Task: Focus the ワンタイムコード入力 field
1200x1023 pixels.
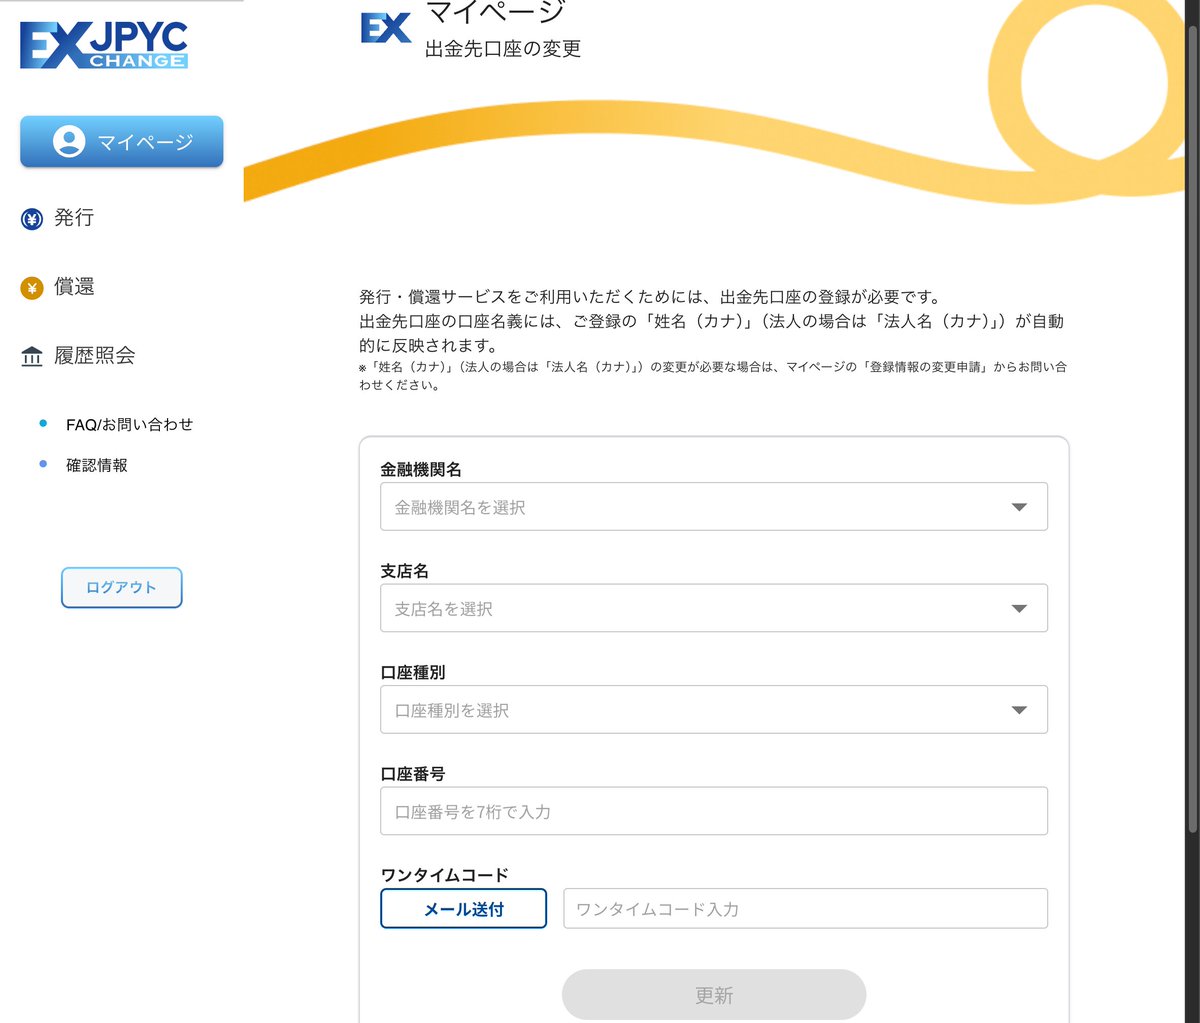Action: (806, 908)
